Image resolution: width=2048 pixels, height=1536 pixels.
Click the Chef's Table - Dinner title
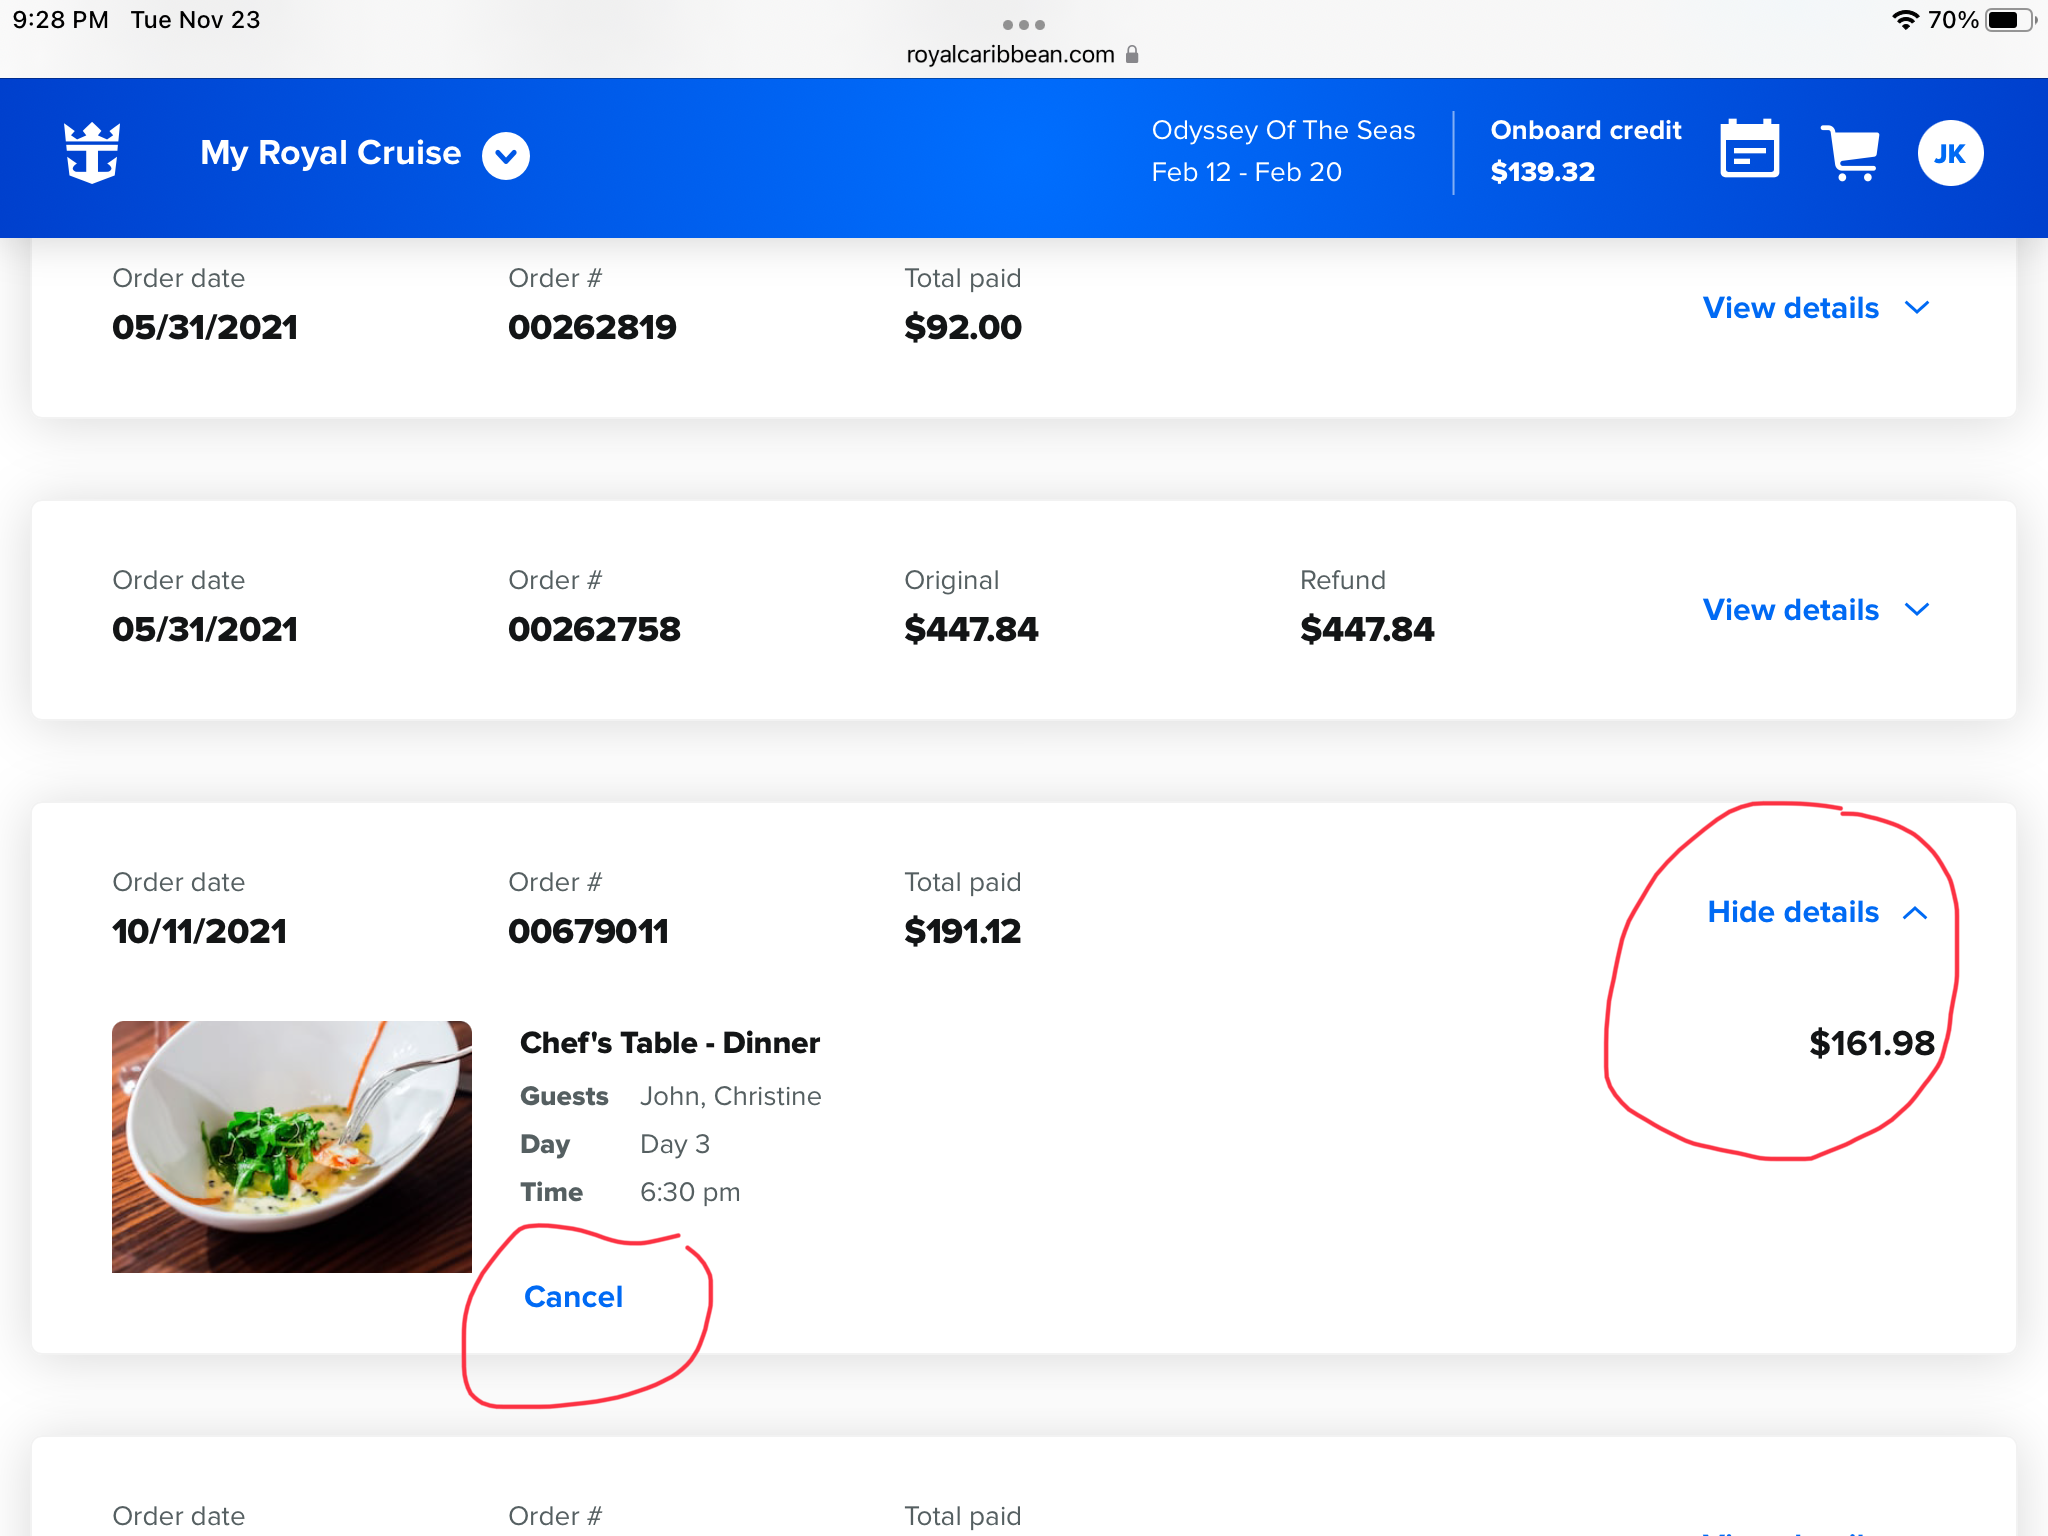(x=669, y=1043)
